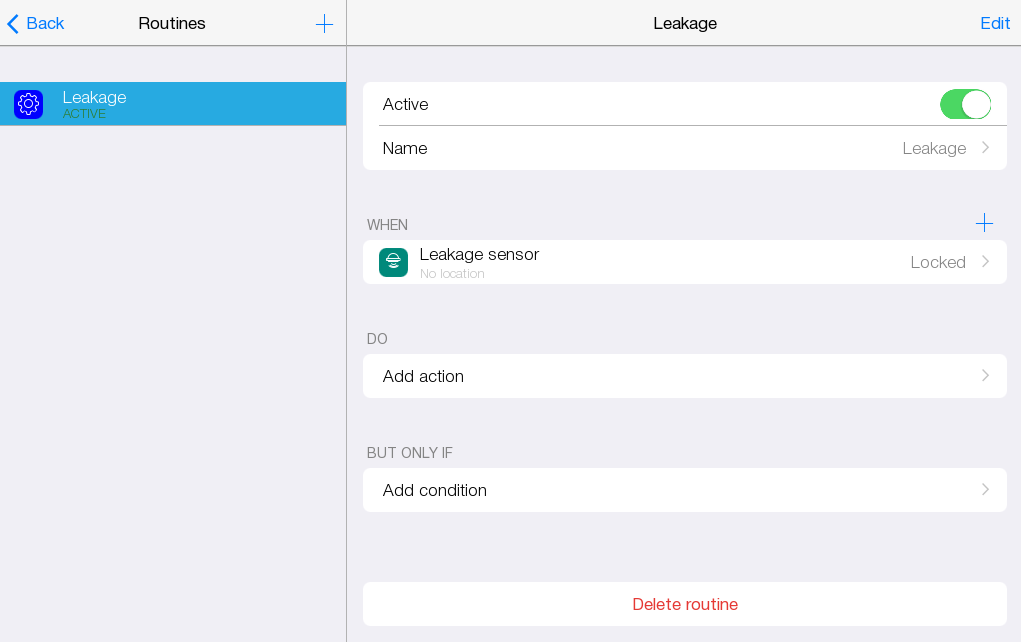
Task: Click the Add condition row chevron
Action: pos(985,490)
